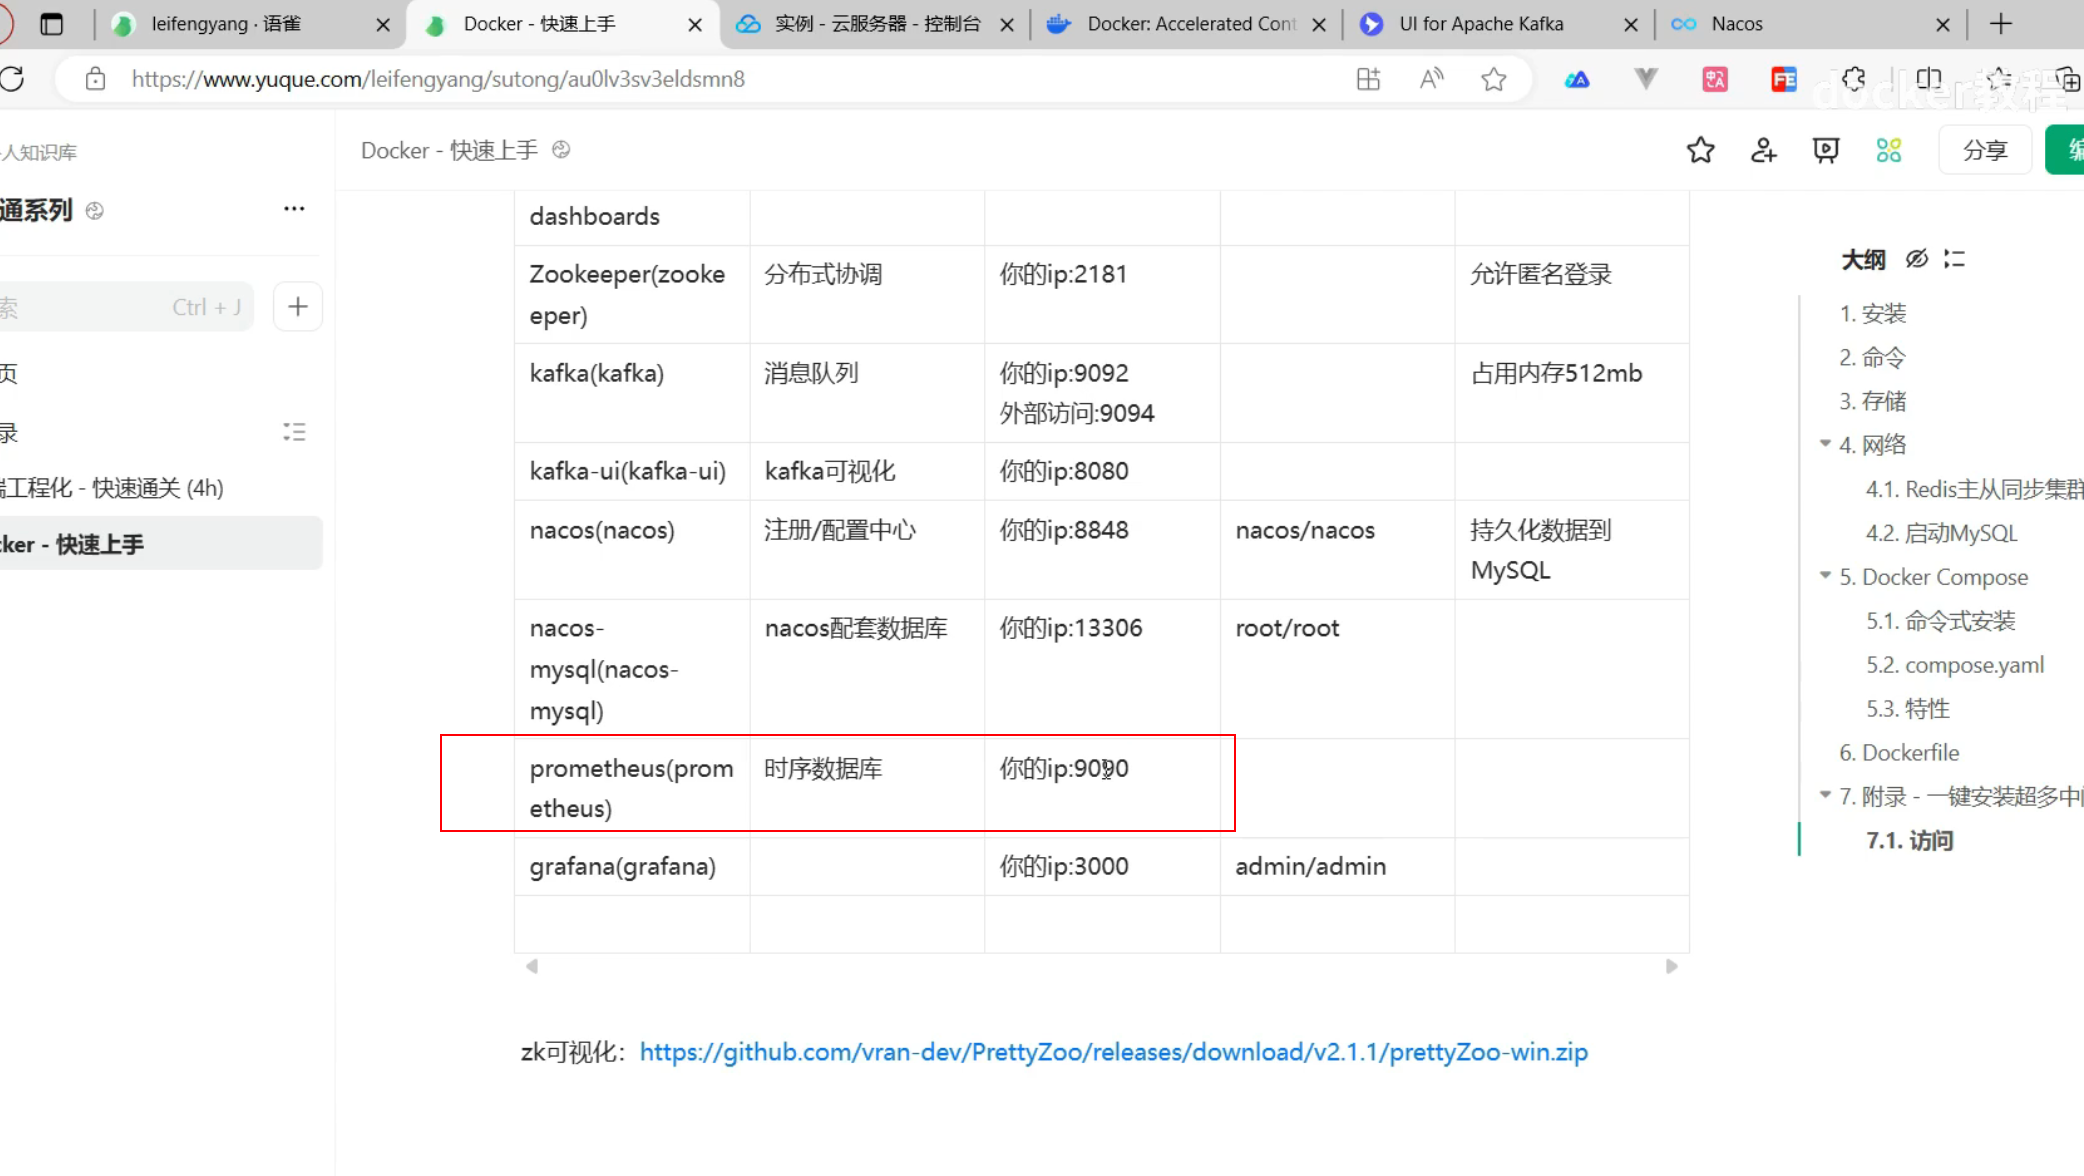Click the plus button beside search
This screenshot has height=1176, width=2084.
pos(297,307)
